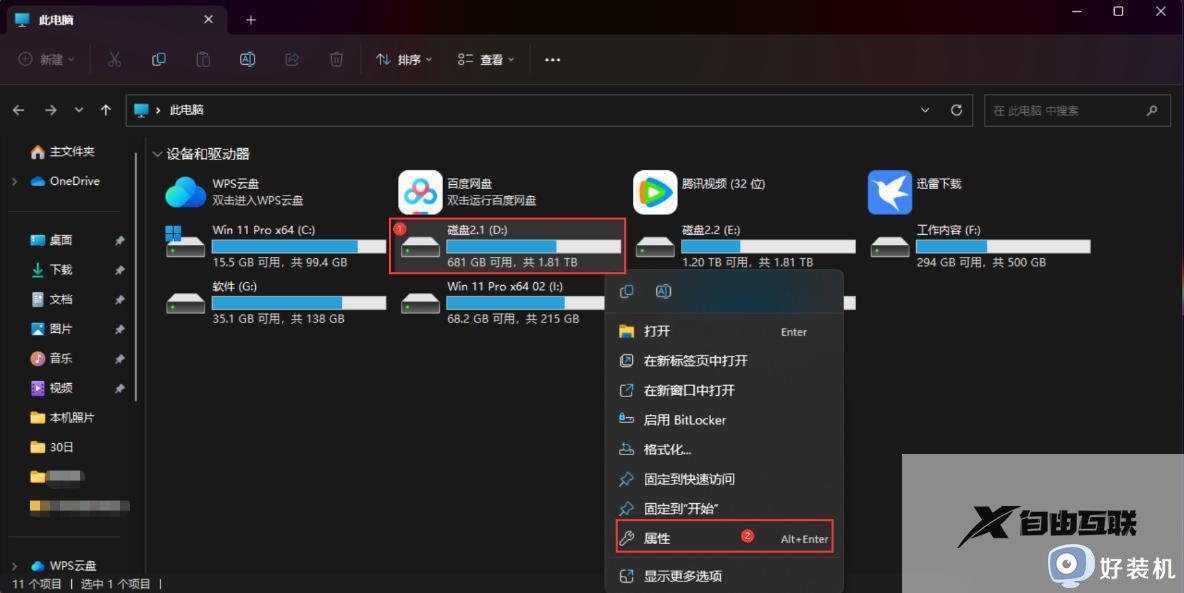Screen dimensions: 1184x593
Task: Open the 新建 dropdown menu
Action: coord(44,59)
